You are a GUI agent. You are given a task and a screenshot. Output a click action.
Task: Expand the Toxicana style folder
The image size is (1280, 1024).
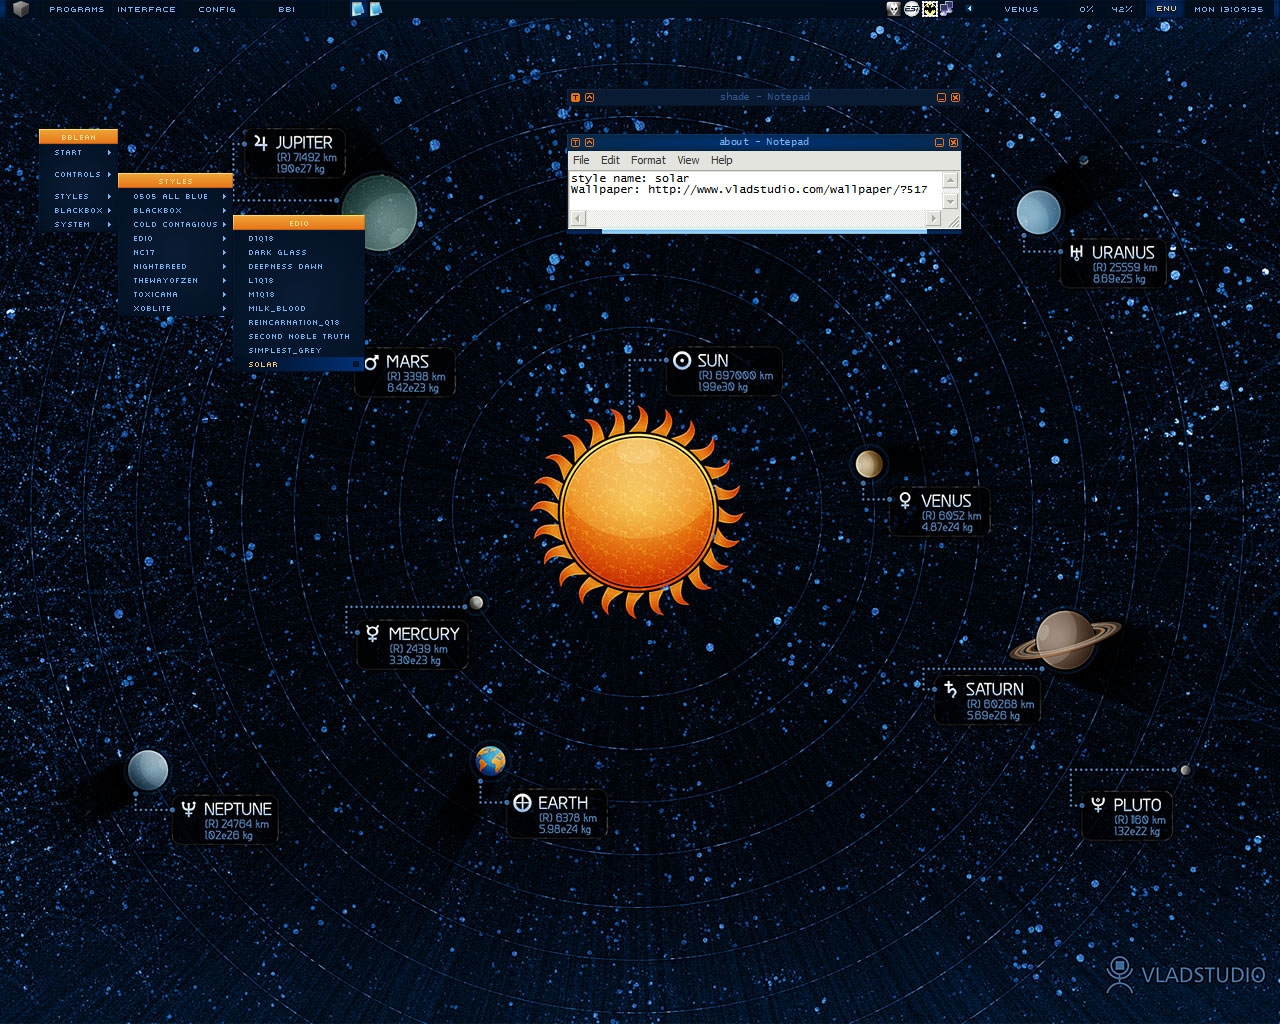pyautogui.click(x=176, y=295)
